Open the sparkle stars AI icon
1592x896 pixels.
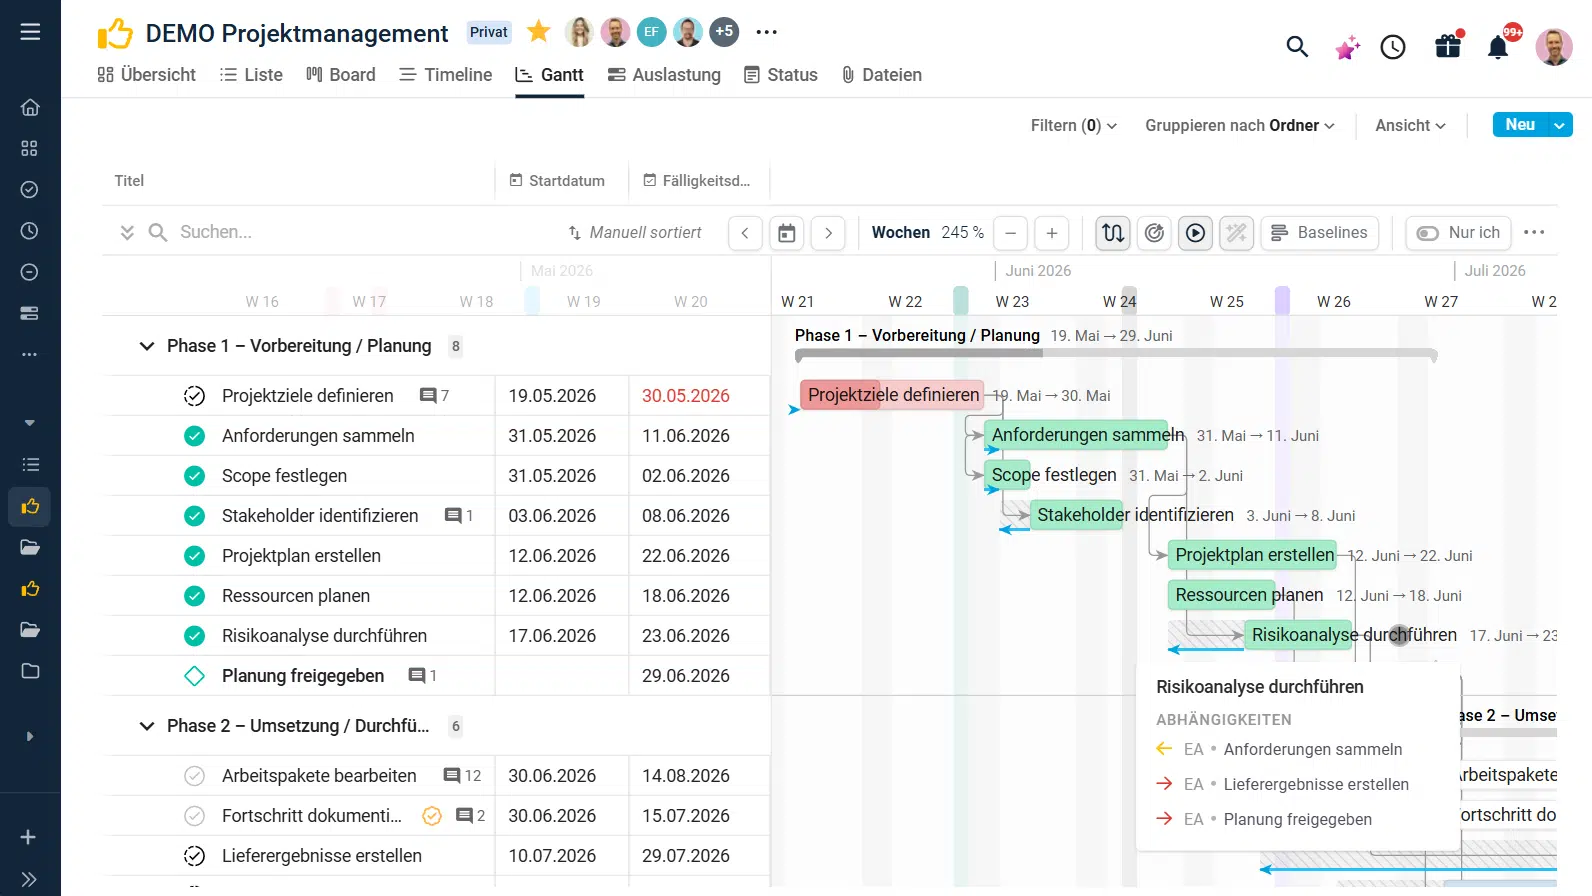point(1347,47)
